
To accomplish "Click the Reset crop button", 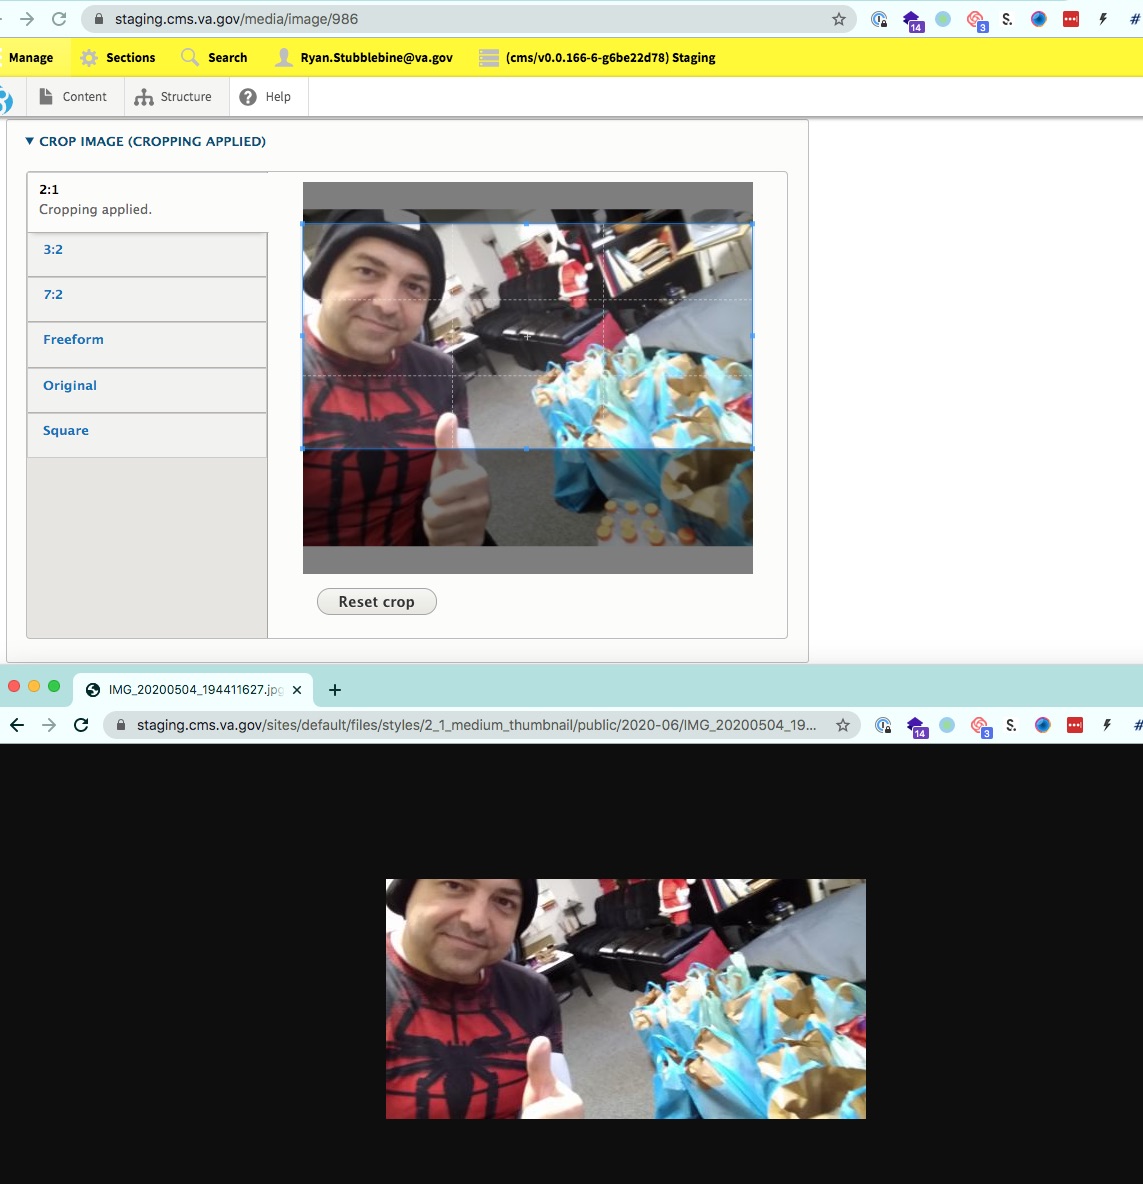I will 377,602.
